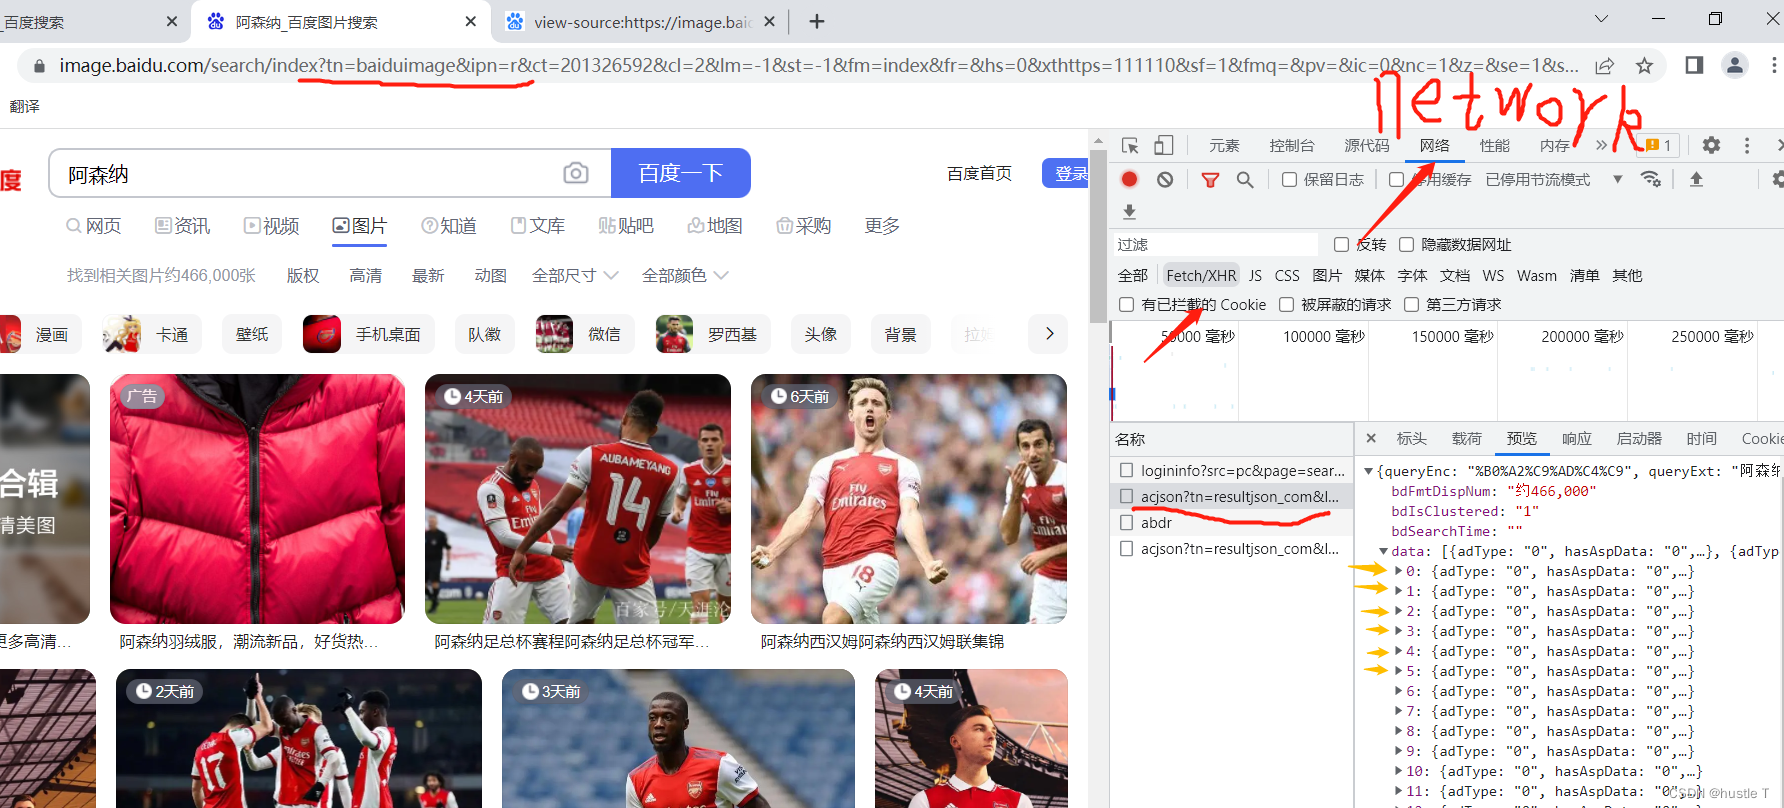Click the camera image search icon
Screen dimensions: 1784x808
click(x=576, y=173)
